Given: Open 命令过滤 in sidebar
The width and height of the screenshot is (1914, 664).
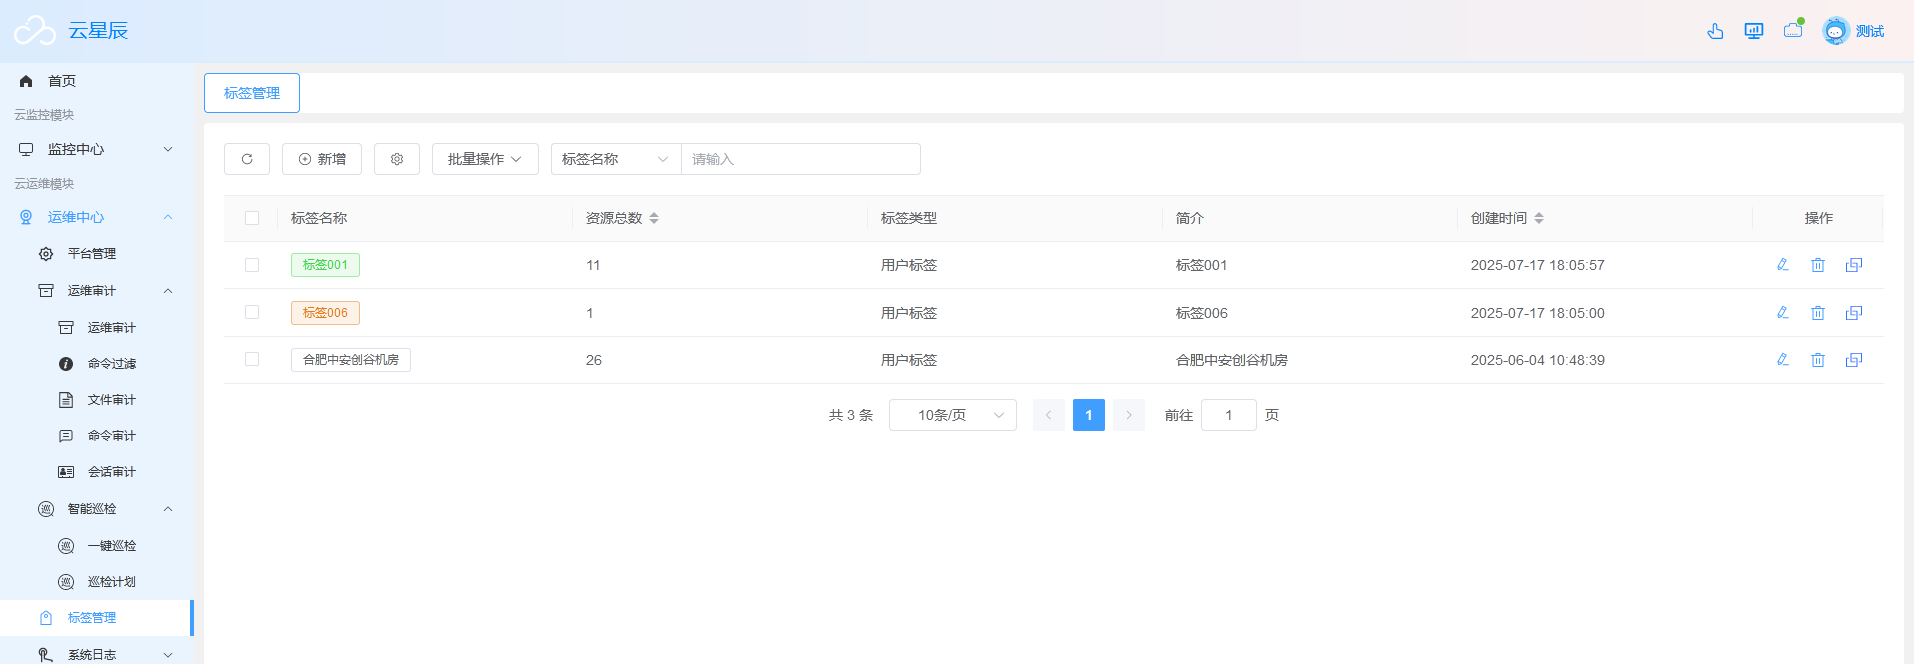Looking at the screenshot, I should (96, 364).
